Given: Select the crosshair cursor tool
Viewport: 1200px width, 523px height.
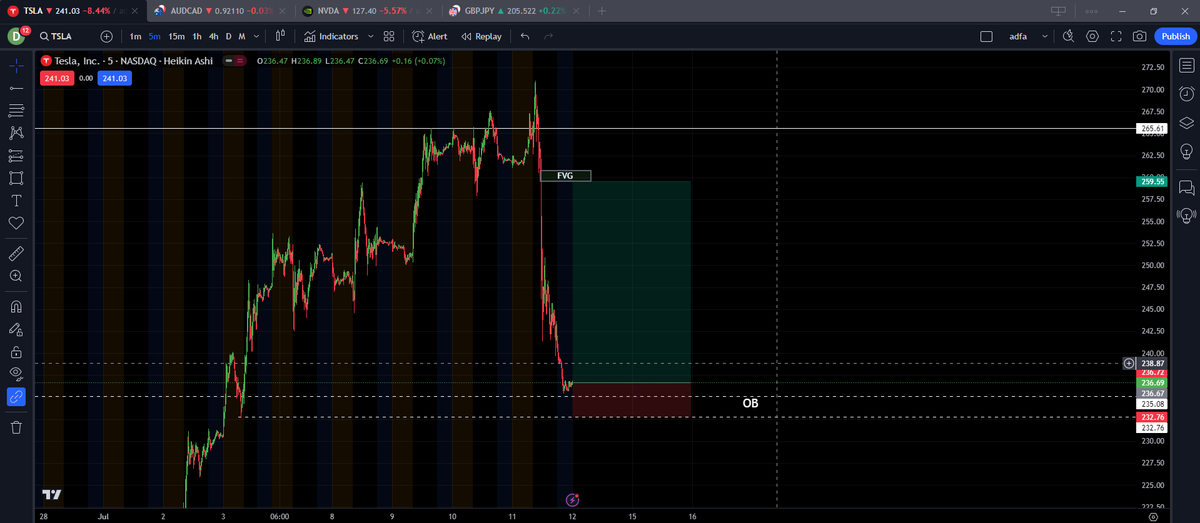Looking at the screenshot, I should click(x=16, y=66).
